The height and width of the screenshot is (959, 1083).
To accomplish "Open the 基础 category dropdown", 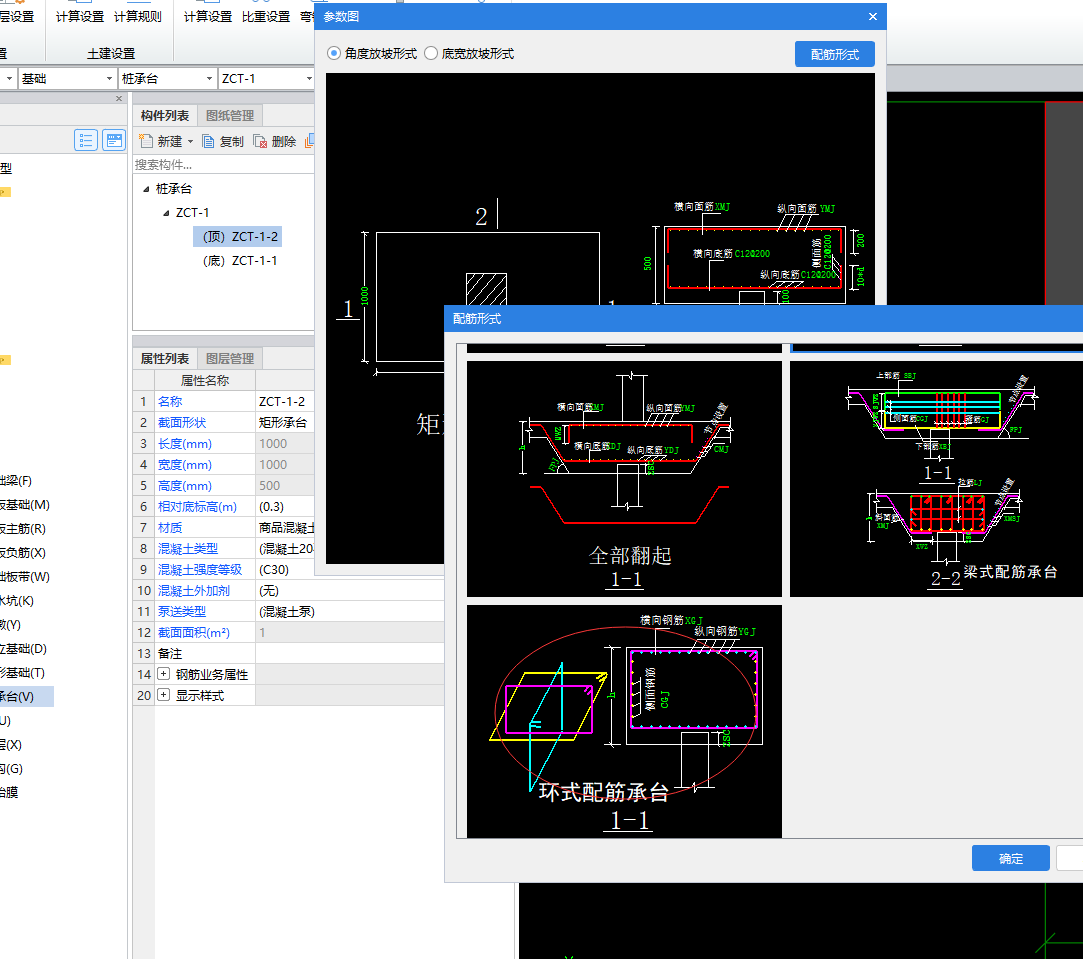I will tap(109, 79).
